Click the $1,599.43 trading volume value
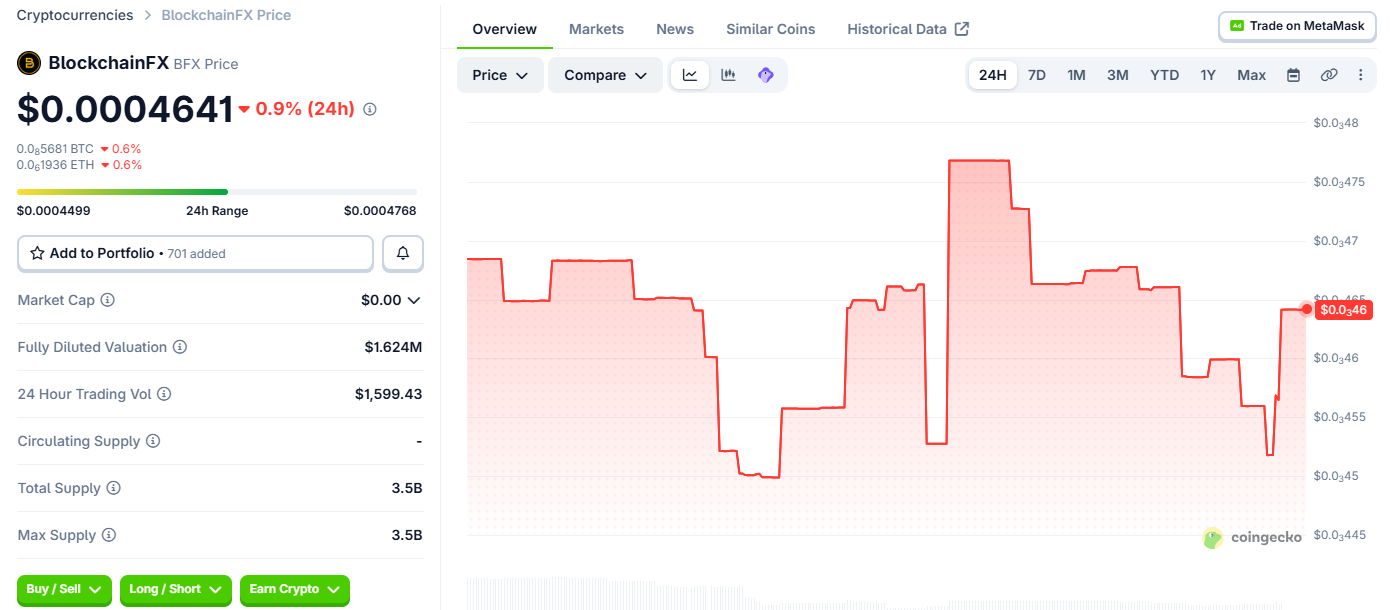Screen dimensions: 1390x610 coord(388,394)
